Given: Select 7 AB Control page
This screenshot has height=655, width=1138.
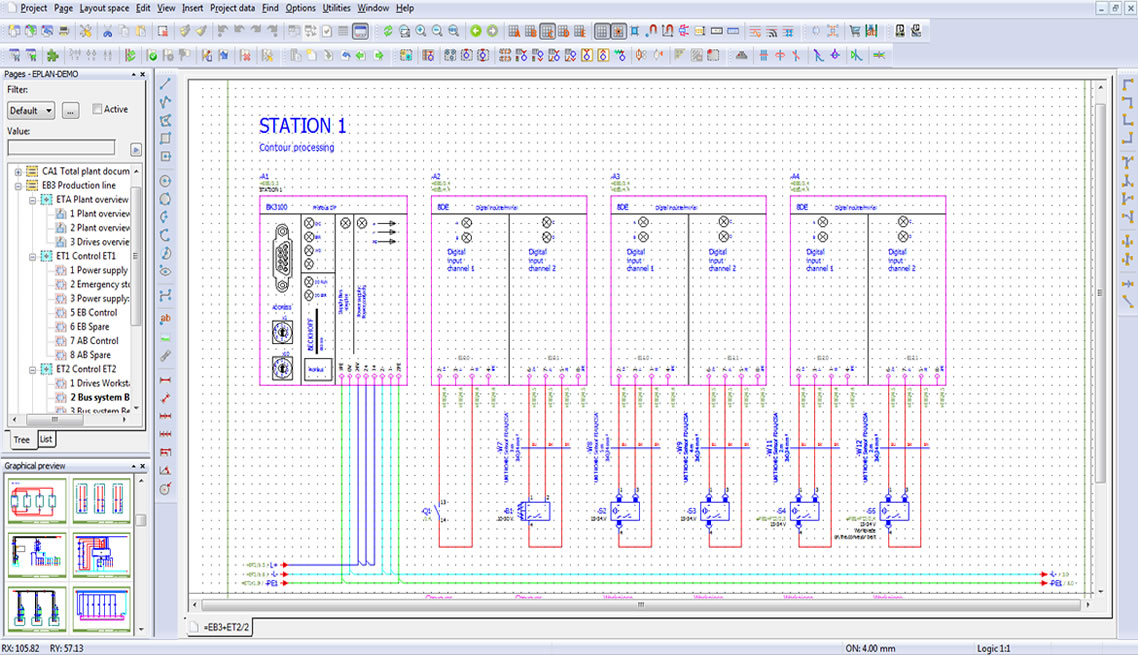Looking at the screenshot, I should point(94,341).
